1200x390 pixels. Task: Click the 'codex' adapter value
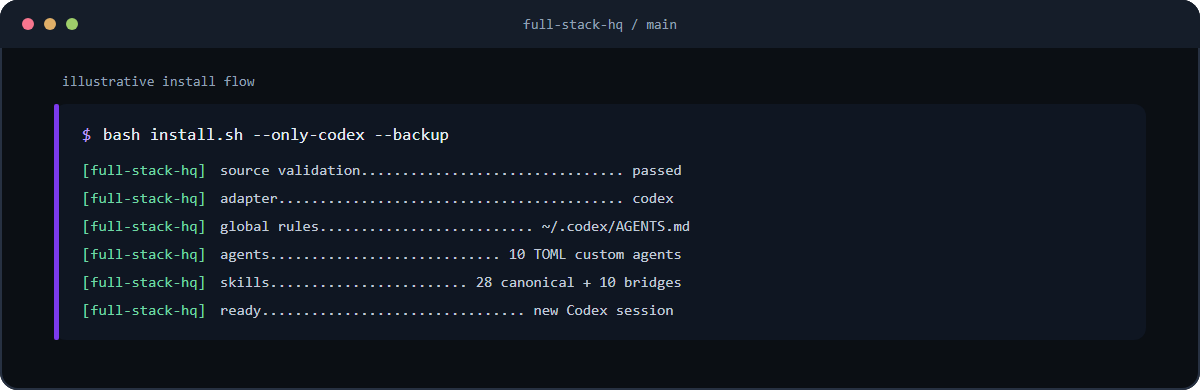click(653, 199)
